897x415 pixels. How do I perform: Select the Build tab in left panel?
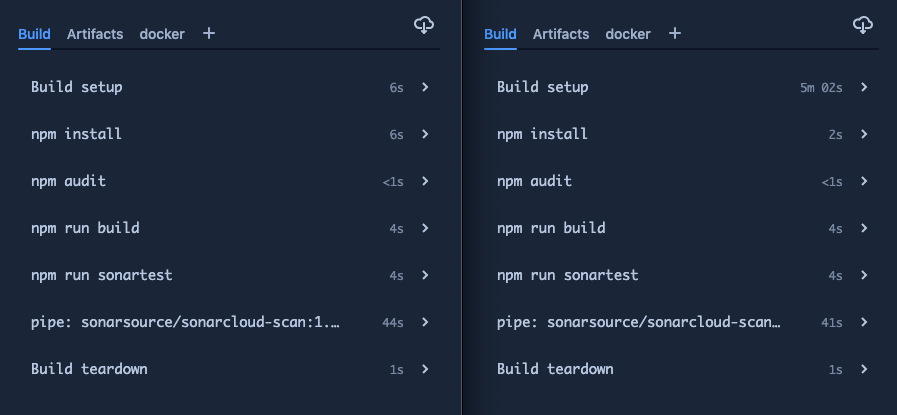pos(34,34)
